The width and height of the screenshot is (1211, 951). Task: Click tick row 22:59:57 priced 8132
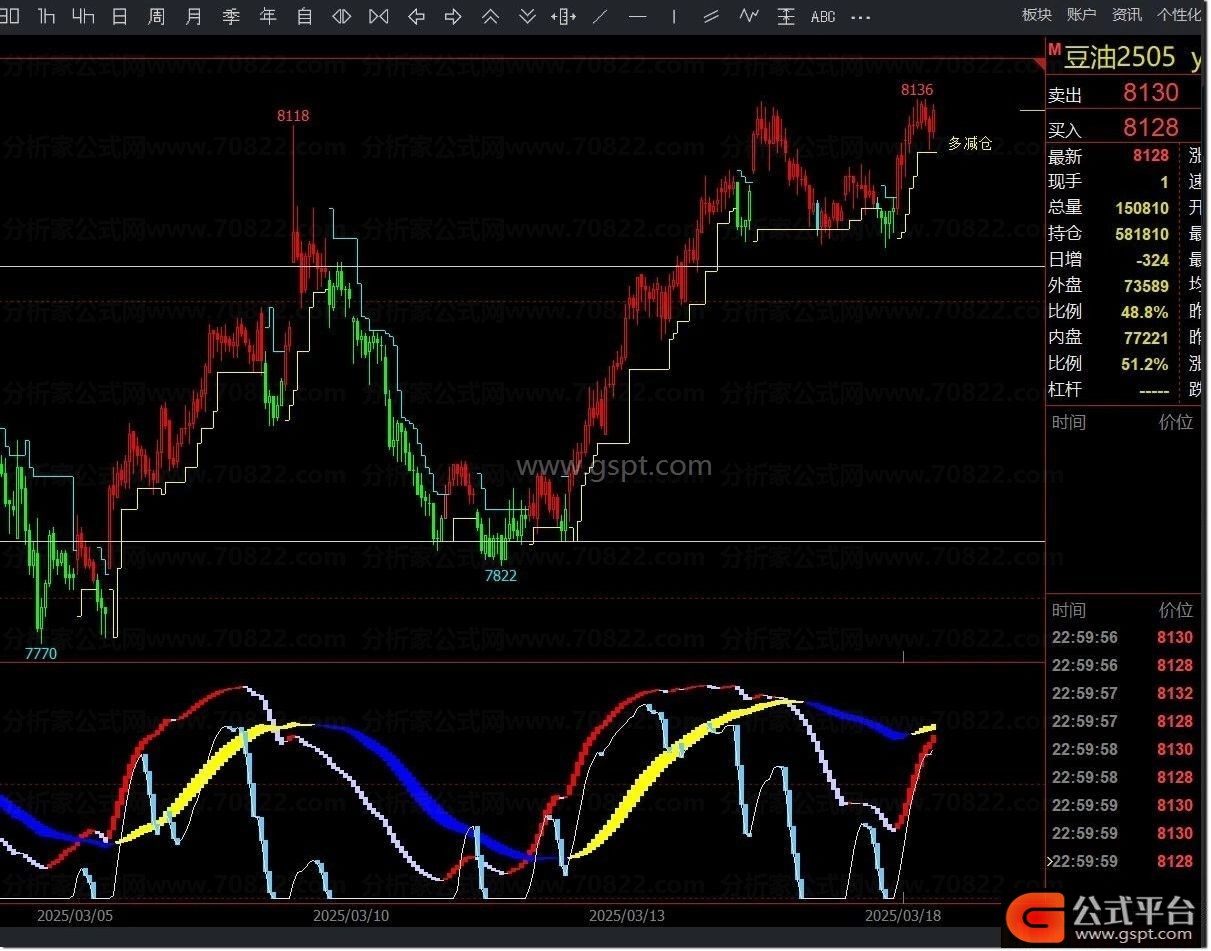(x=1121, y=693)
